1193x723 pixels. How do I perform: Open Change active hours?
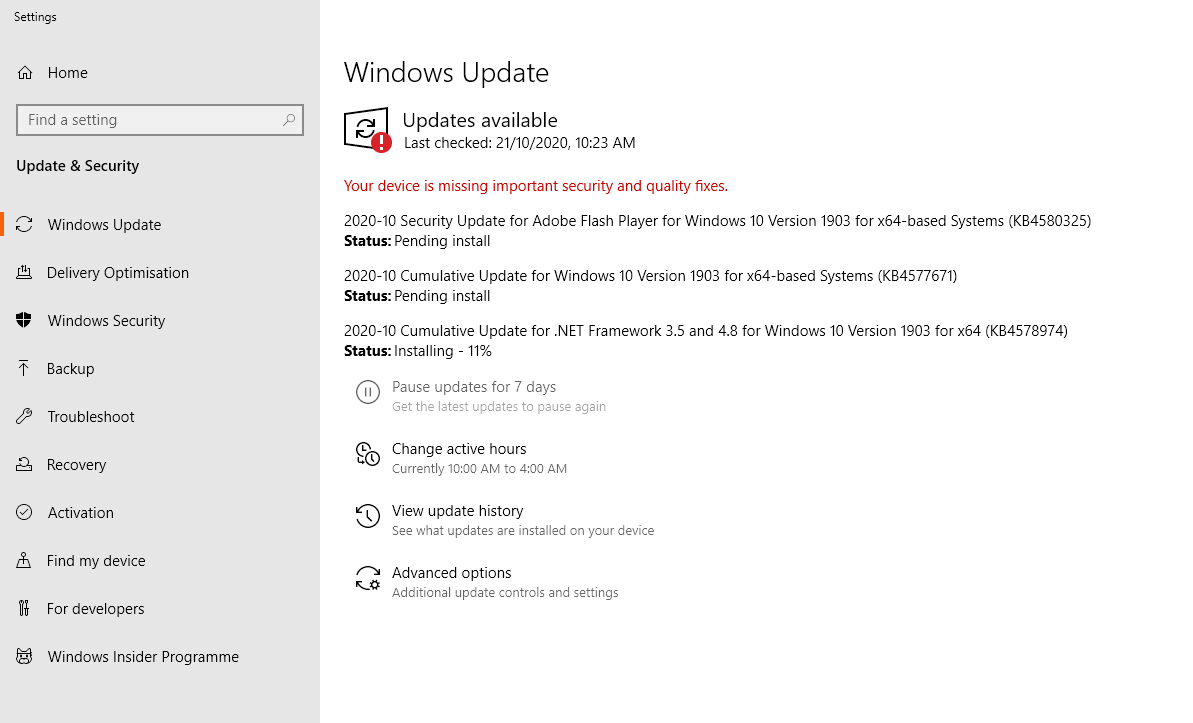point(459,449)
